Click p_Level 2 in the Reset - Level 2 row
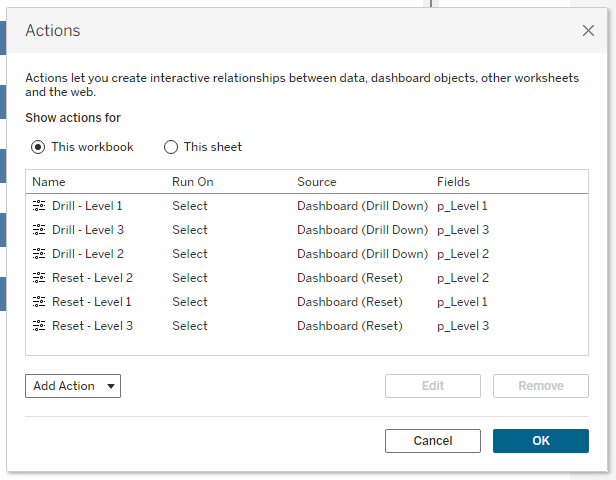 [x=463, y=278]
